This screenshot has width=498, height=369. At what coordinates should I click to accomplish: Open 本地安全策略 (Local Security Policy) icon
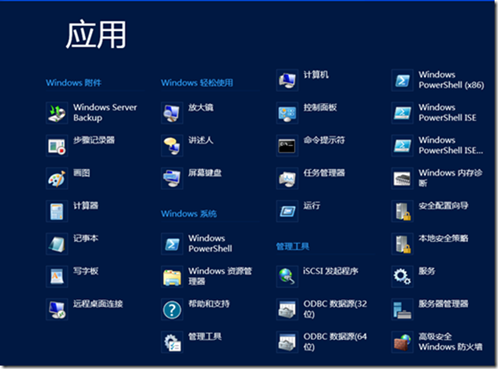coord(402,244)
